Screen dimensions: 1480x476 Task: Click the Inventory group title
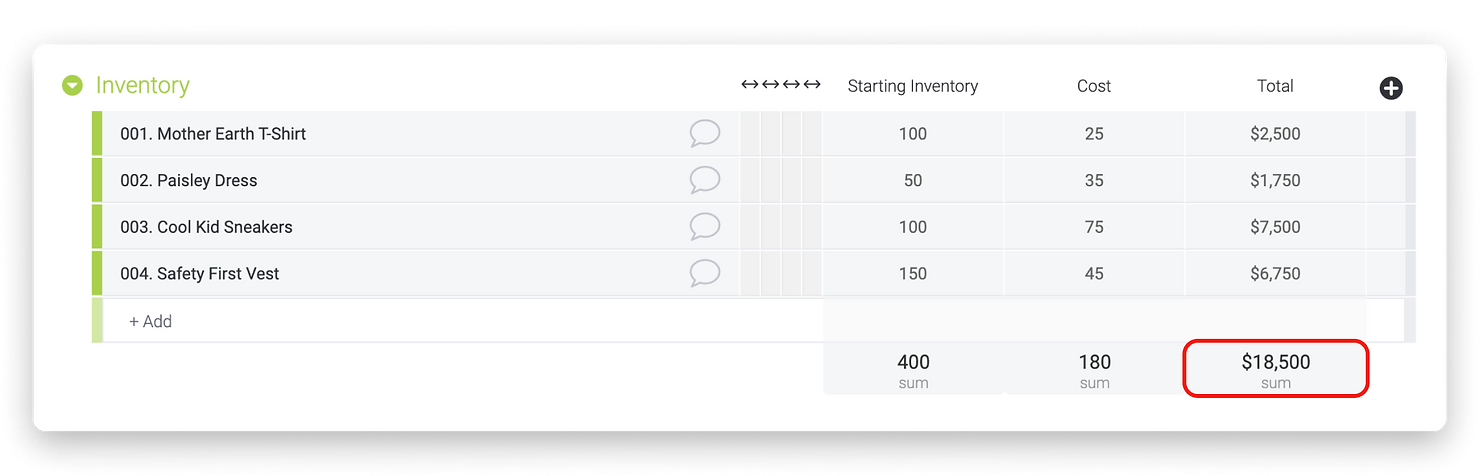[x=143, y=86]
